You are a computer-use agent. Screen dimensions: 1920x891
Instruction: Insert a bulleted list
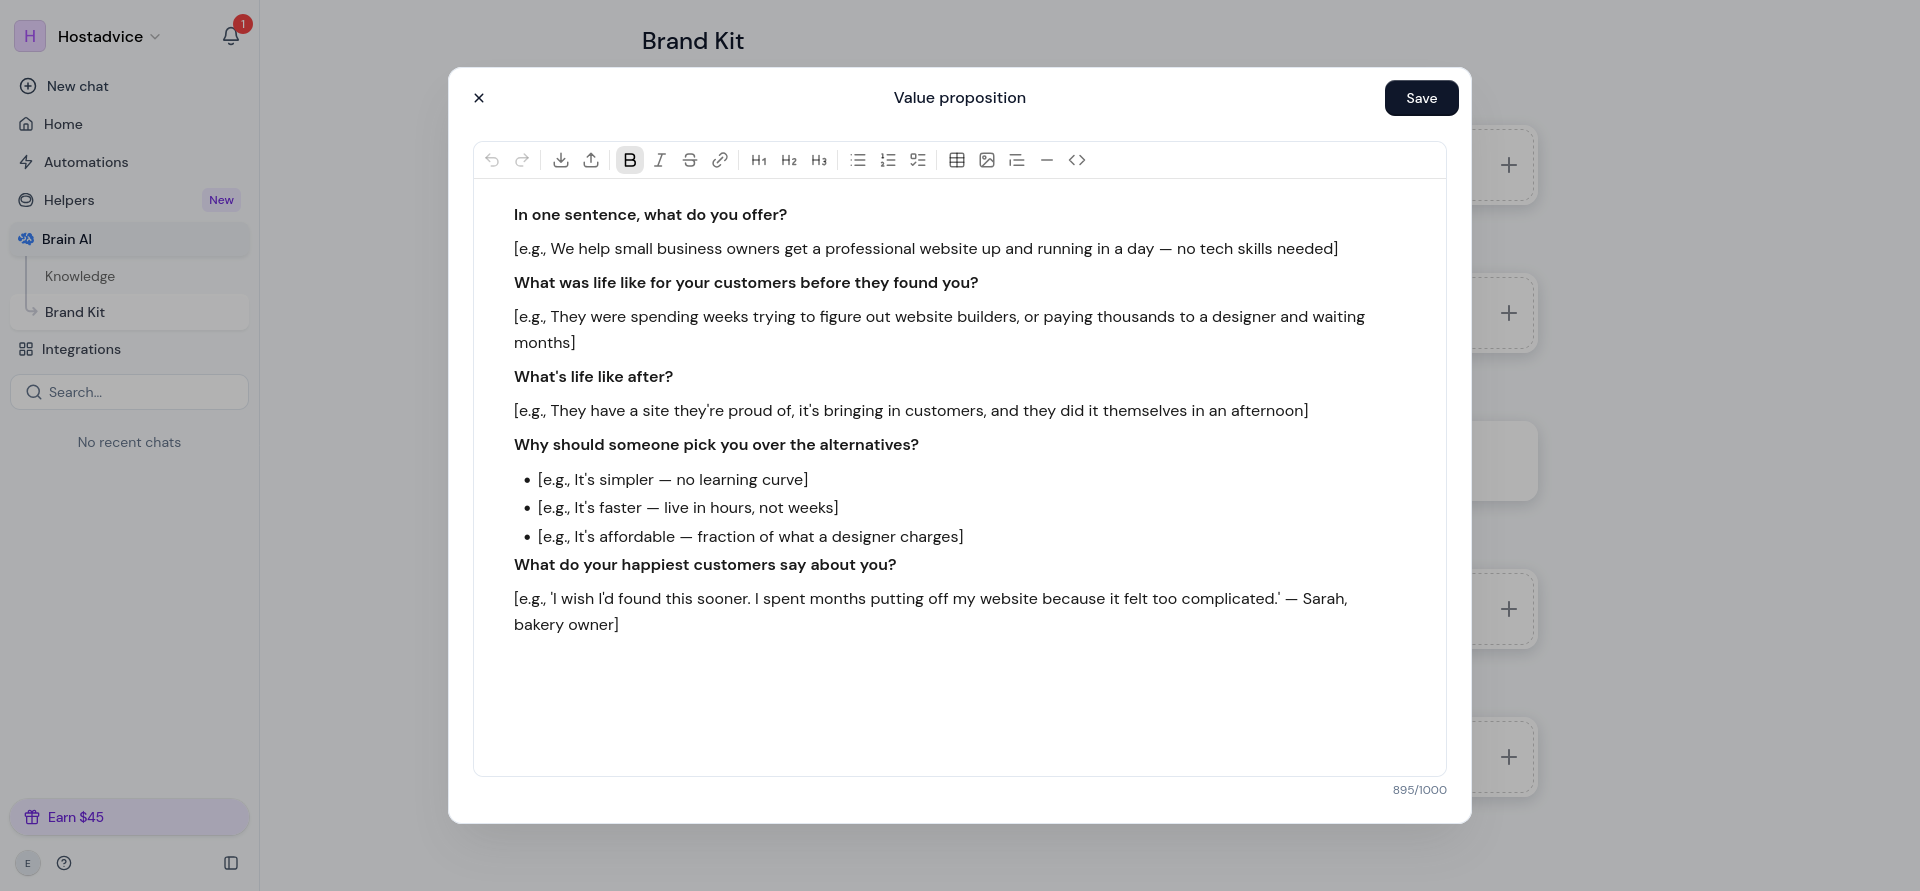[x=858, y=160]
